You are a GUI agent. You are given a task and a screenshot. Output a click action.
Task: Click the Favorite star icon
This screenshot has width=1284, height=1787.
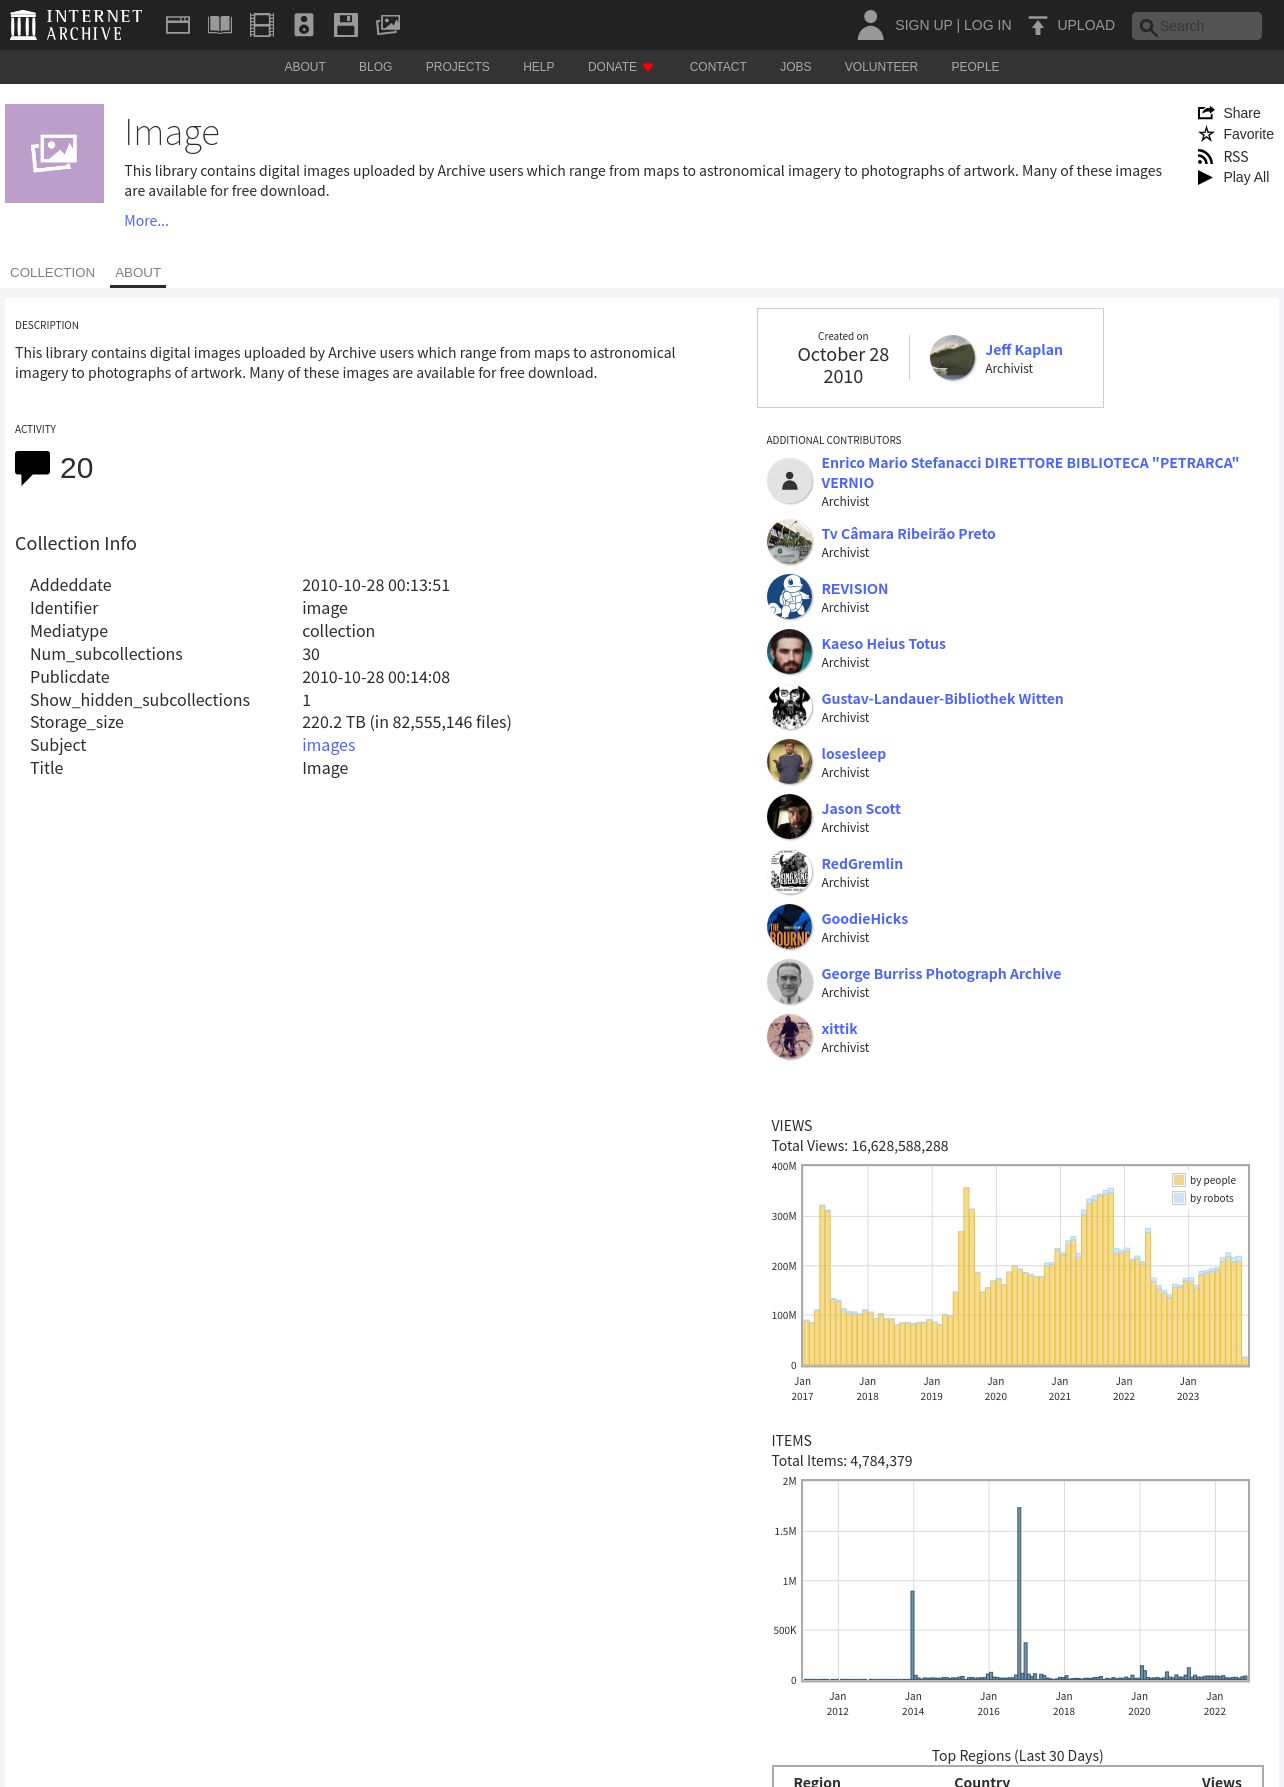(1206, 134)
